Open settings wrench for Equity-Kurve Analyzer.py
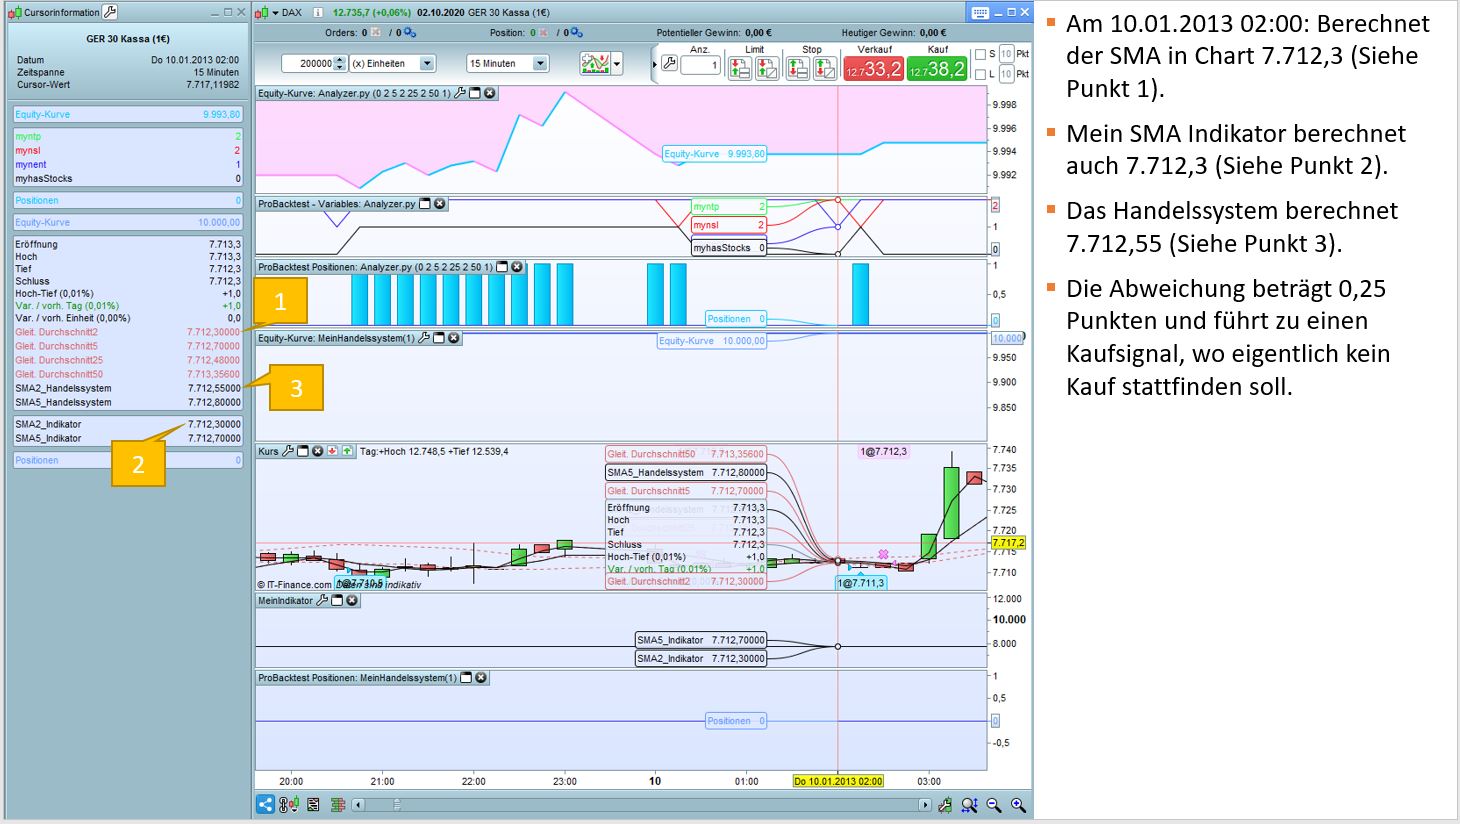Viewport: 1460px width, 824px height. pos(460,93)
